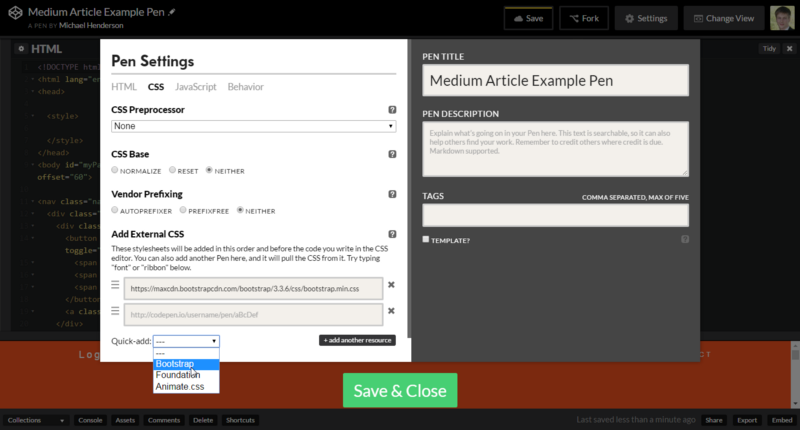Click the Add External CSS help icon
The width and height of the screenshot is (800, 430).
point(392,234)
